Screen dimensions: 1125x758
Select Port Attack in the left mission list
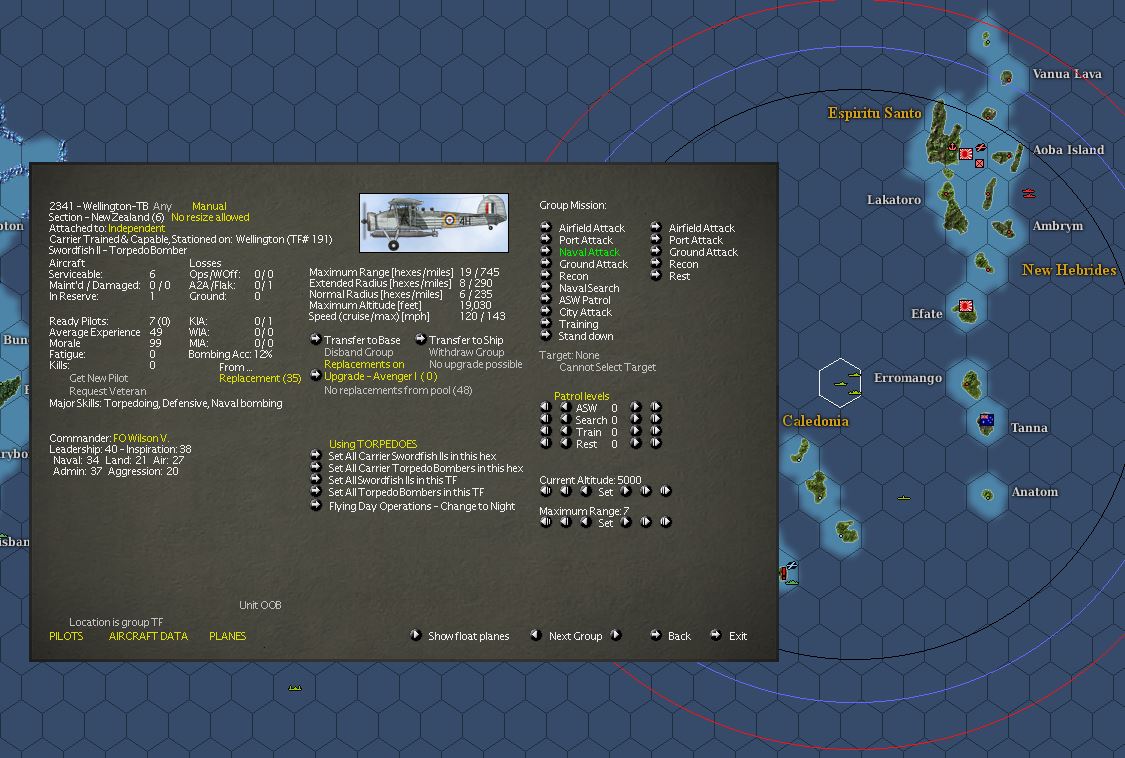tap(585, 240)
